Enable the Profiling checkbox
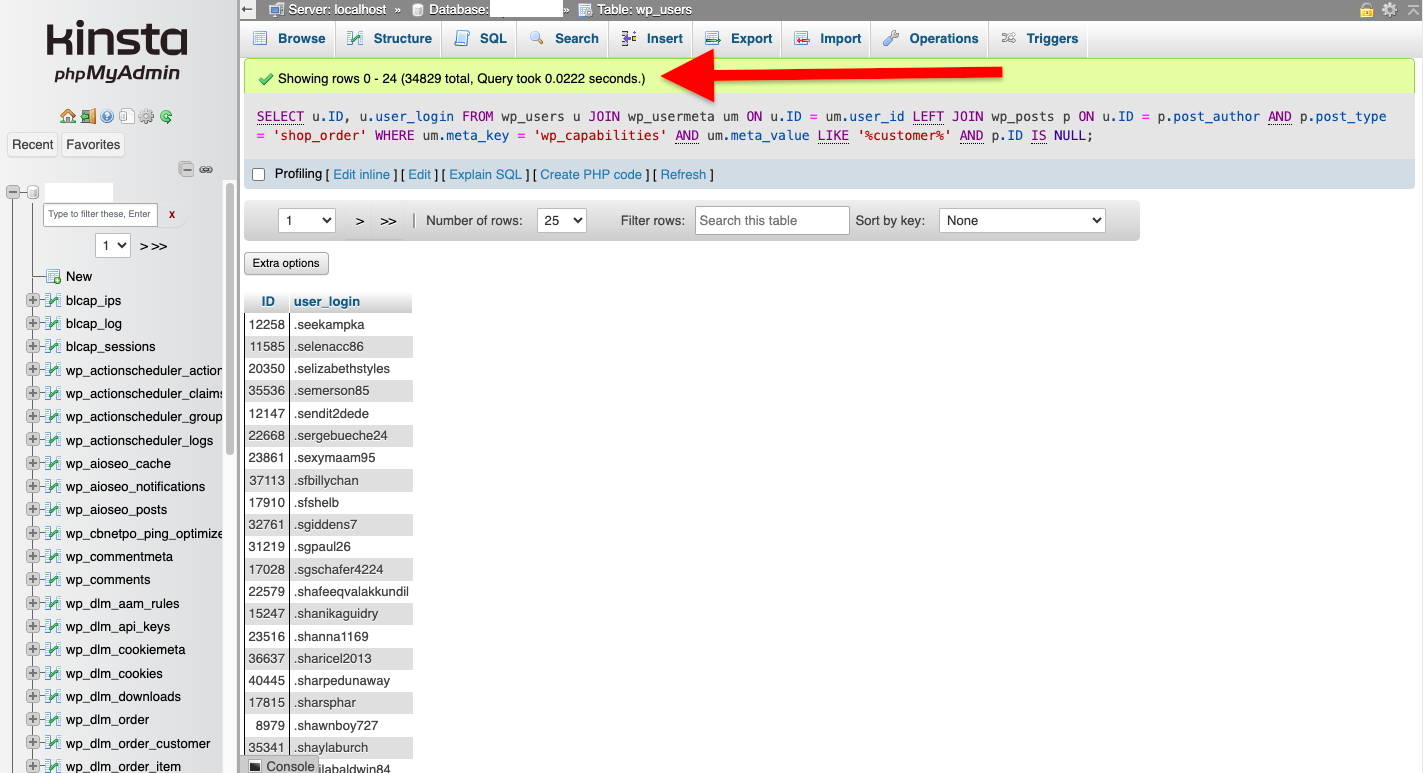This screenshot has width=1423, height=773. click(259, 174)
